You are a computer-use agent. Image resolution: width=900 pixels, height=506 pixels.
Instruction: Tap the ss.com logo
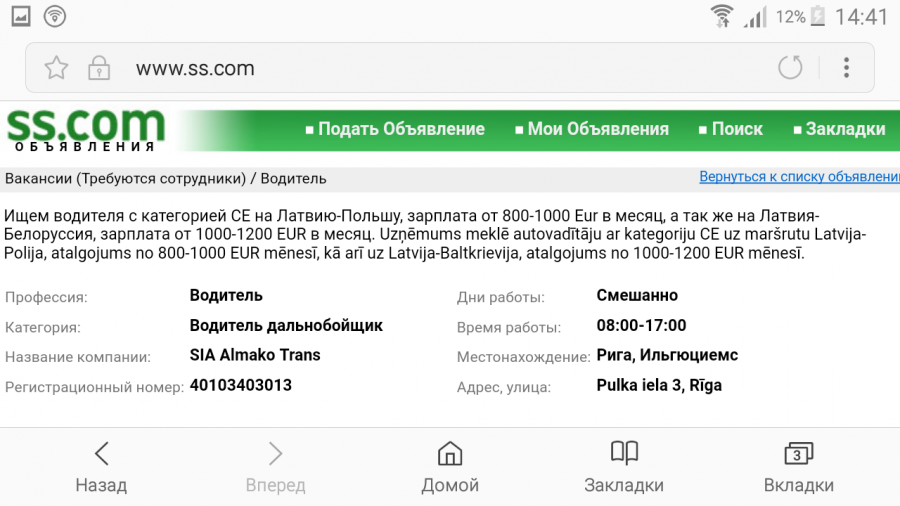[86, 131]
